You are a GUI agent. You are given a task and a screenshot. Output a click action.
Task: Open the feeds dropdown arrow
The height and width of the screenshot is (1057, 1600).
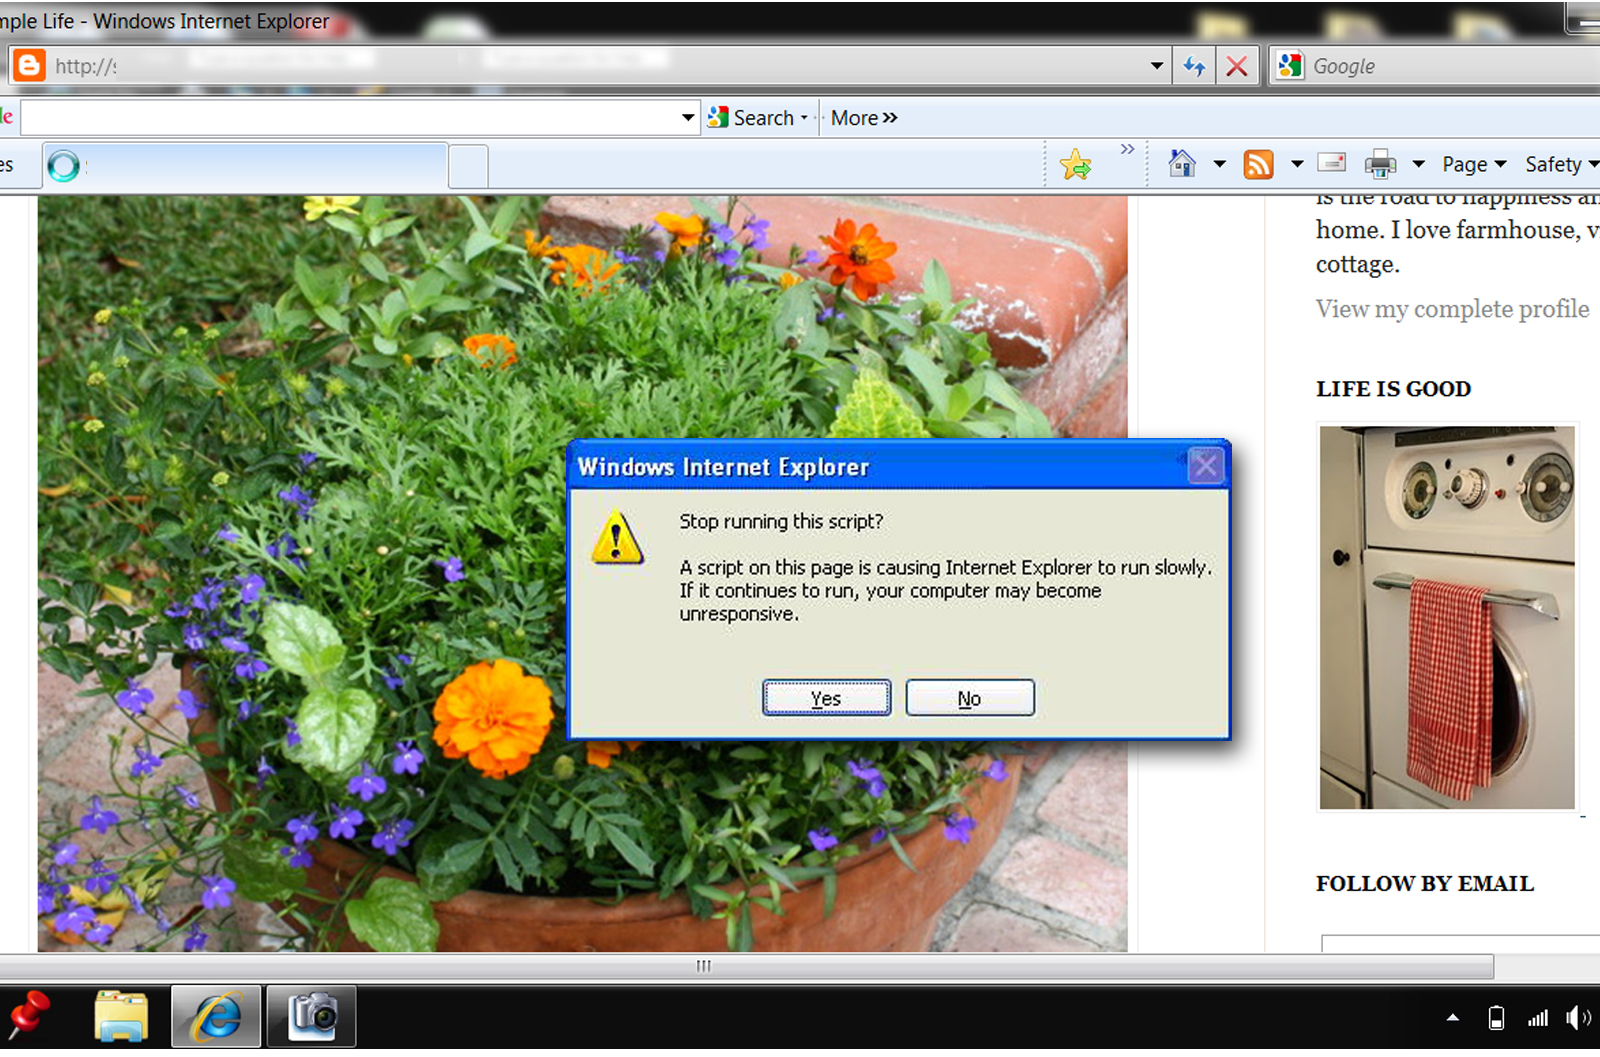1297,164
